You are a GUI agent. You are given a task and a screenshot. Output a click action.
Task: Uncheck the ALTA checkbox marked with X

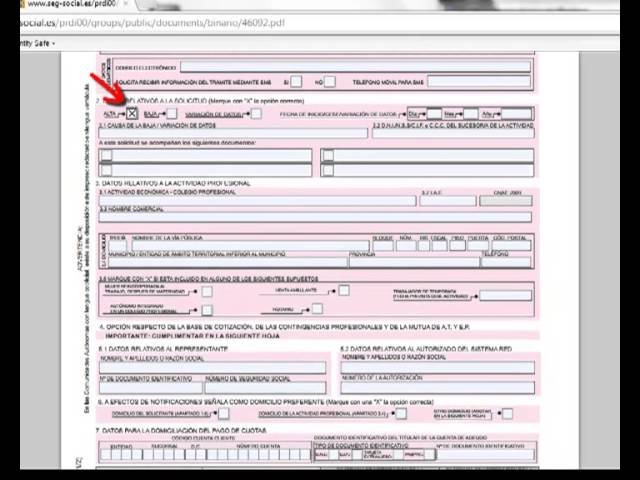point(132,114)
